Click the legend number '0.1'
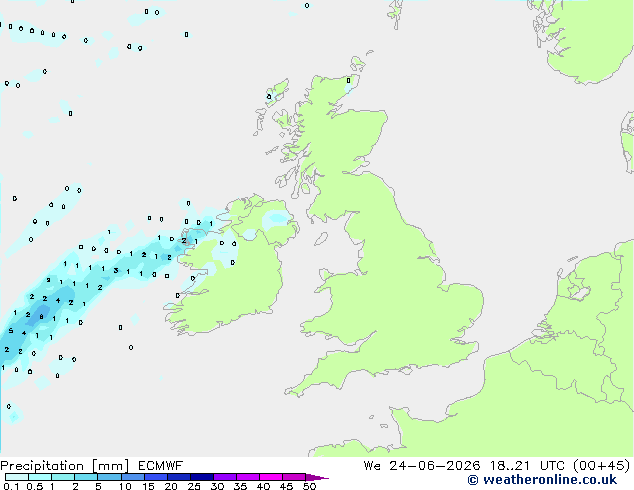Viewport: 634px width, 490px height. (12, 486)
